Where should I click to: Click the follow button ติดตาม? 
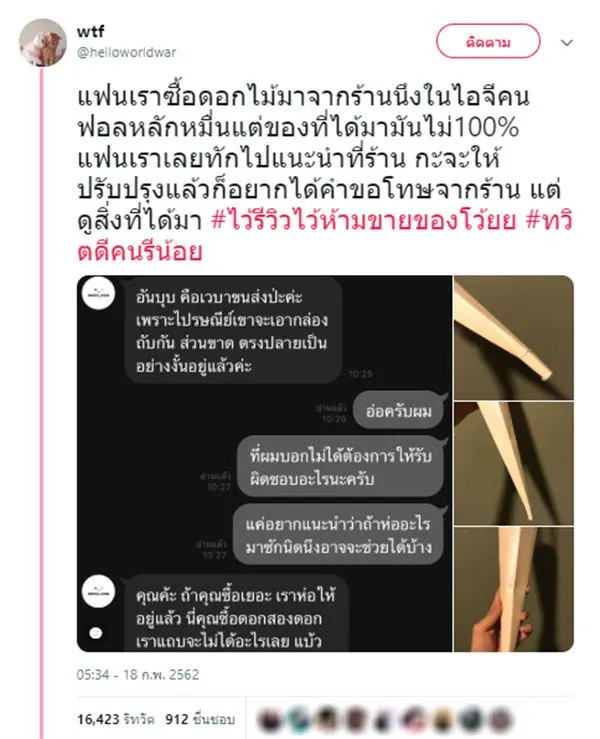click(x=488, y=42)
